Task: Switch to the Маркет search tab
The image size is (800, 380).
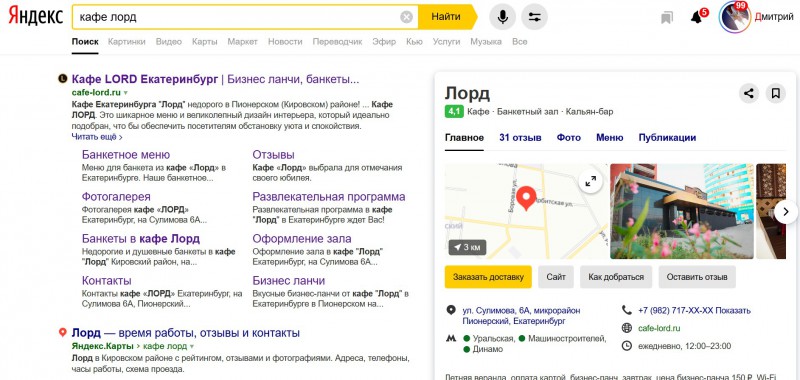Action: tap(243, 42)
